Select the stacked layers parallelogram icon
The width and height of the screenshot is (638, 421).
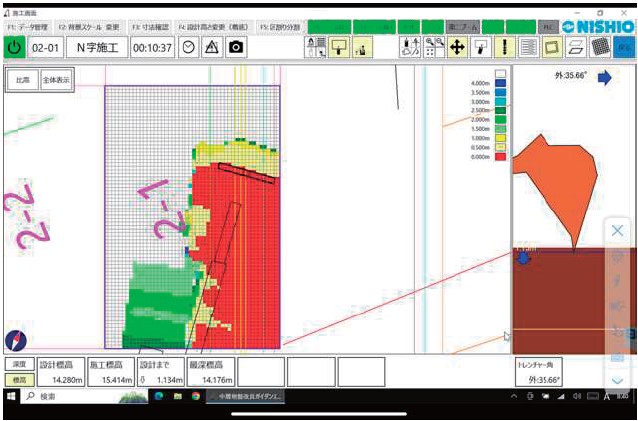click(x=576, y=47)
